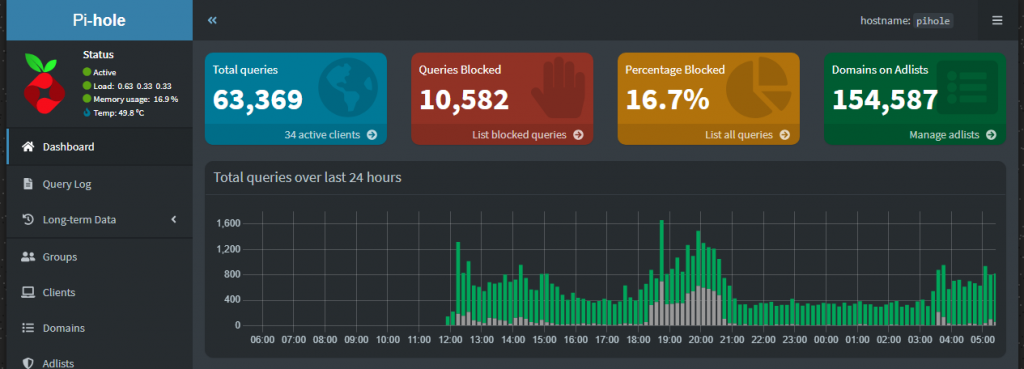The height and width of the screenshot is (369, 1024).
Task: Click the first chart bar at 12:00
Action: point(447,321)
